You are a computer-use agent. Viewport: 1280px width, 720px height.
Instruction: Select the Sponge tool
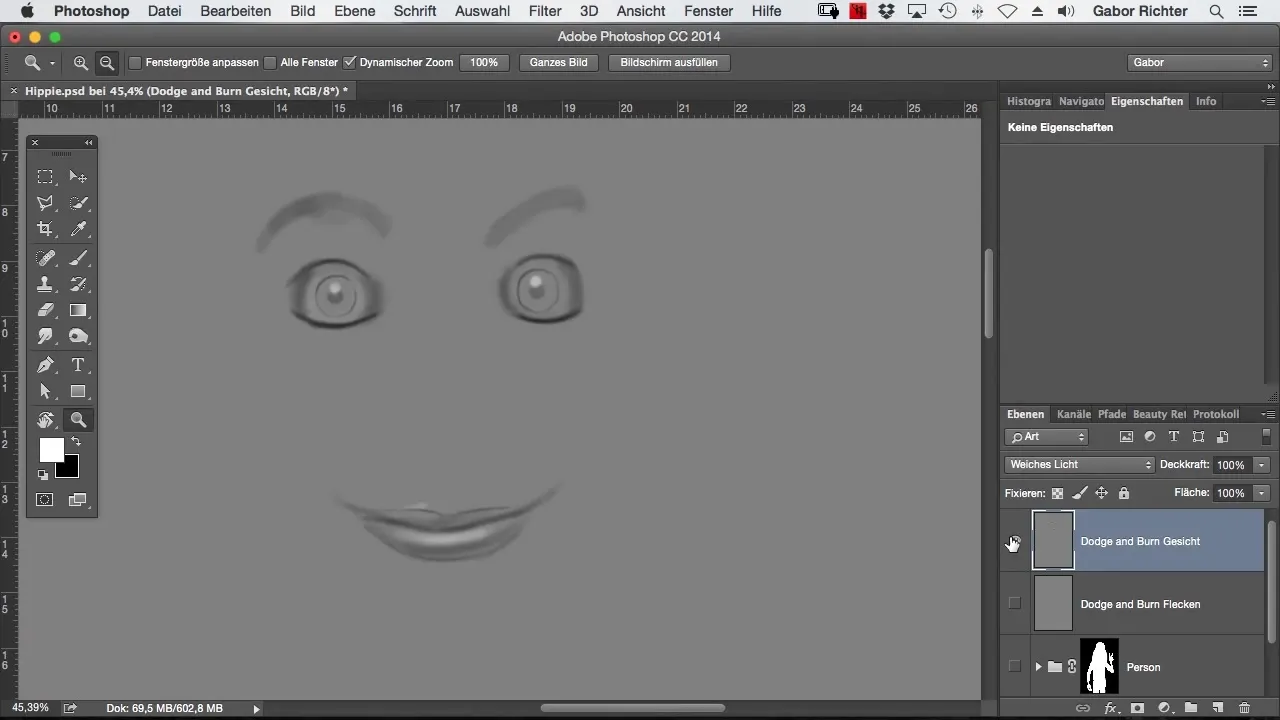(78, 336)
